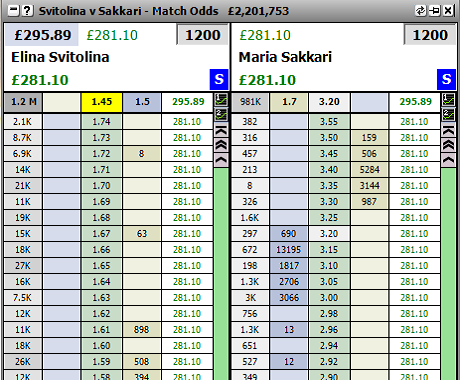460x380 pixels.
Task: Click the Svitolina stake box showing 1200
Action: coord(203,35)
